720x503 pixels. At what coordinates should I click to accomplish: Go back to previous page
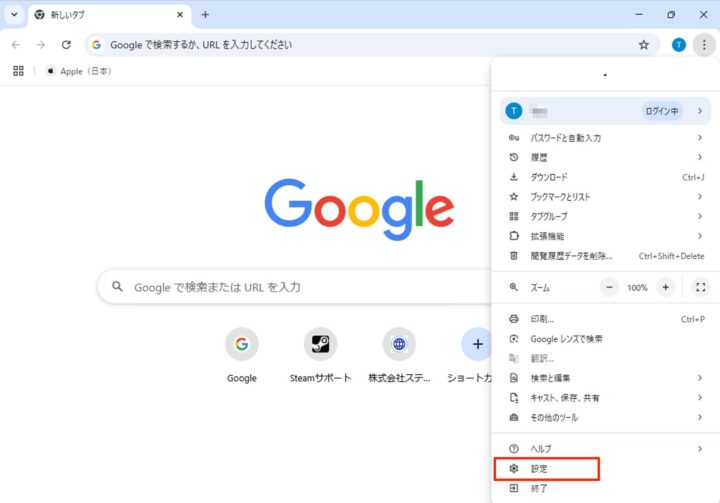point(16,45)
